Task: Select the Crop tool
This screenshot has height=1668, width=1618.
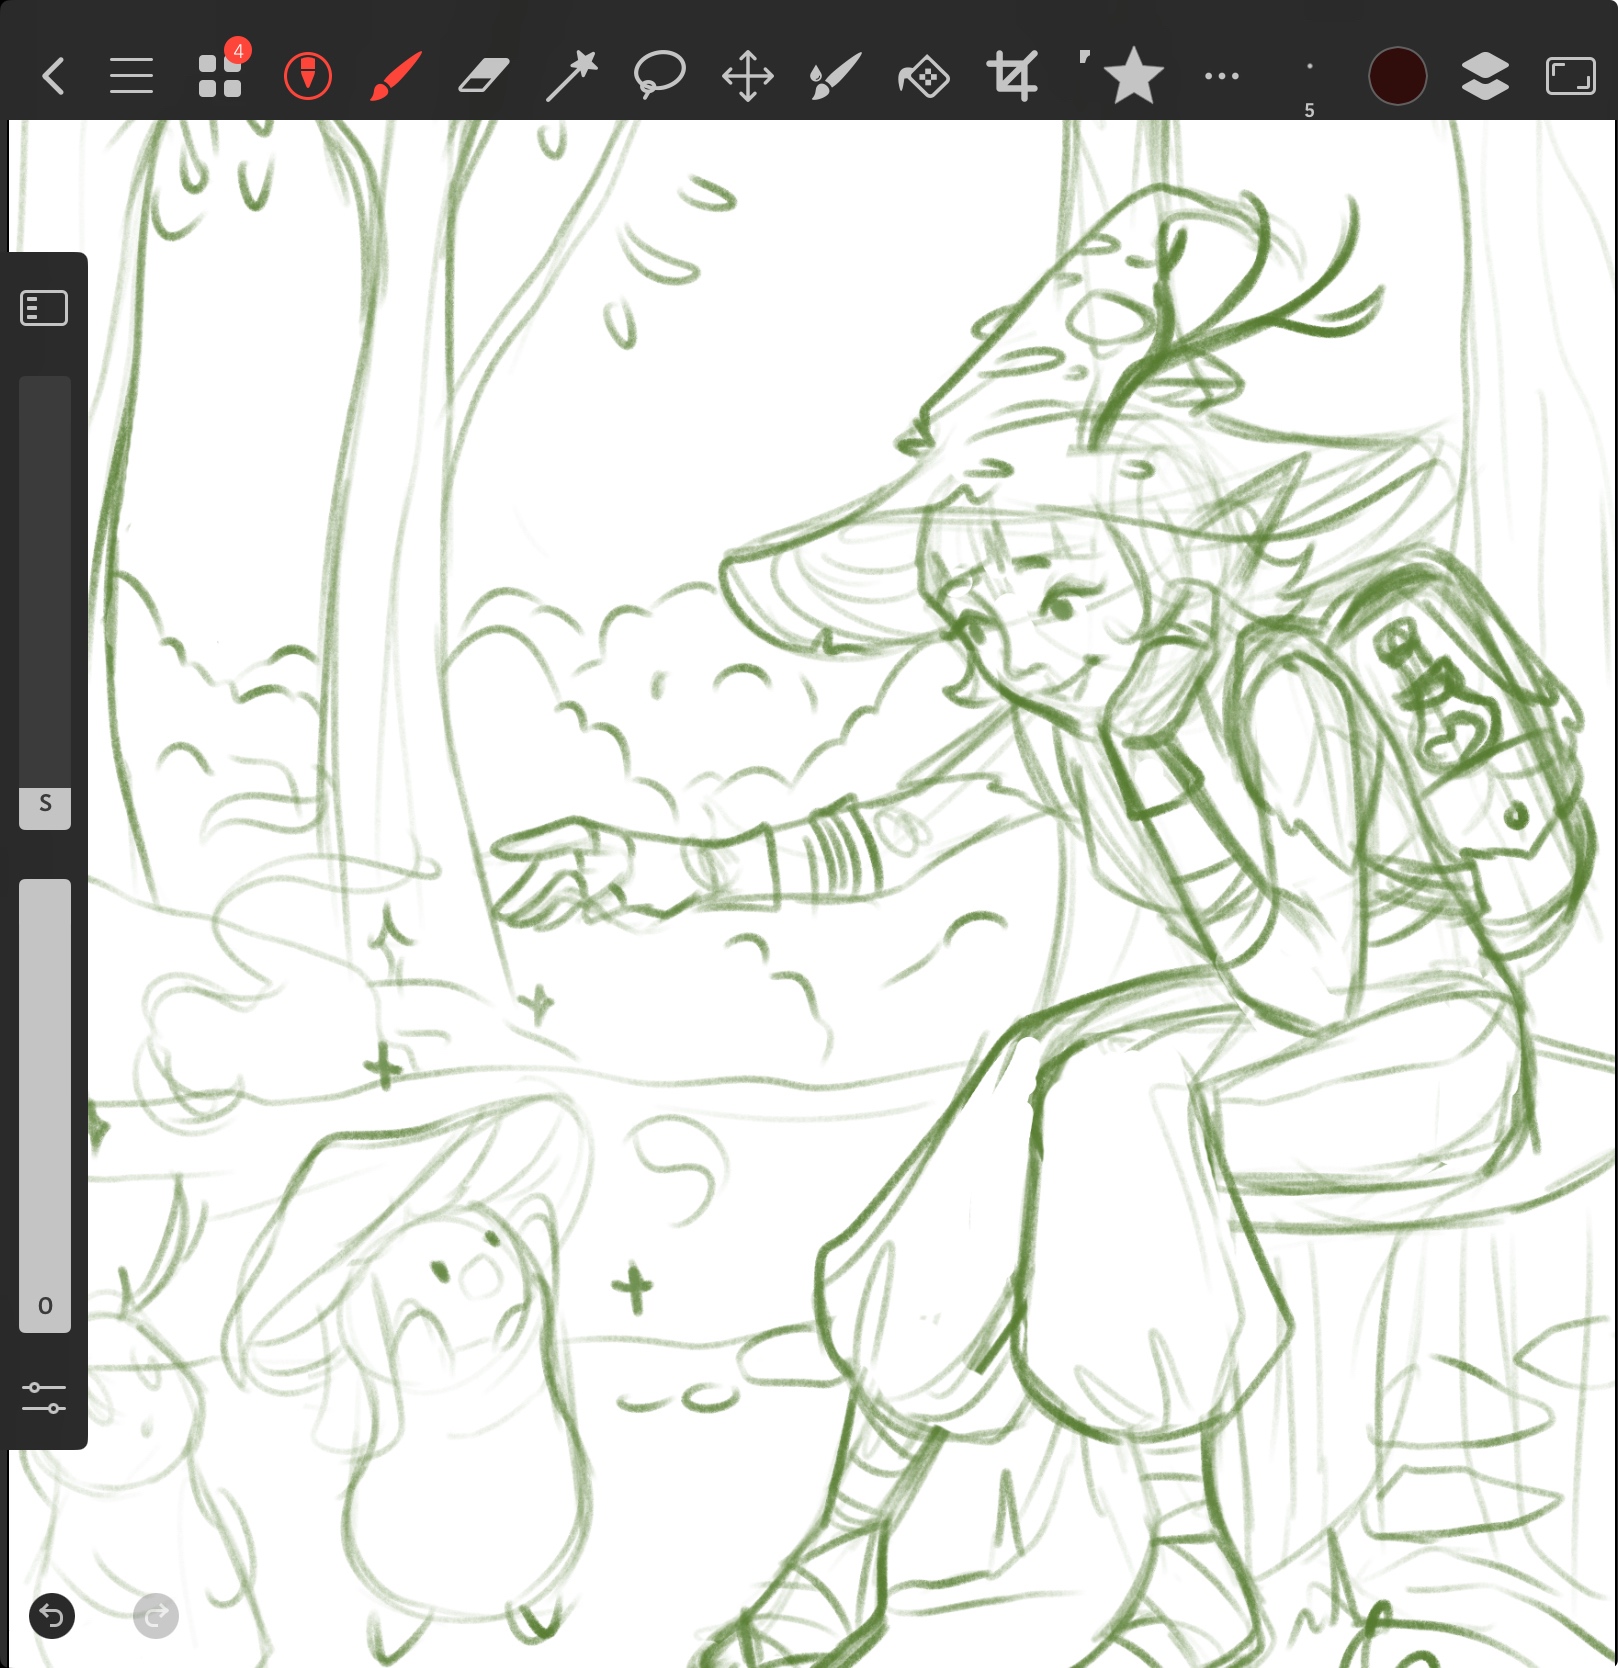Action: (x=1012, y=76)
